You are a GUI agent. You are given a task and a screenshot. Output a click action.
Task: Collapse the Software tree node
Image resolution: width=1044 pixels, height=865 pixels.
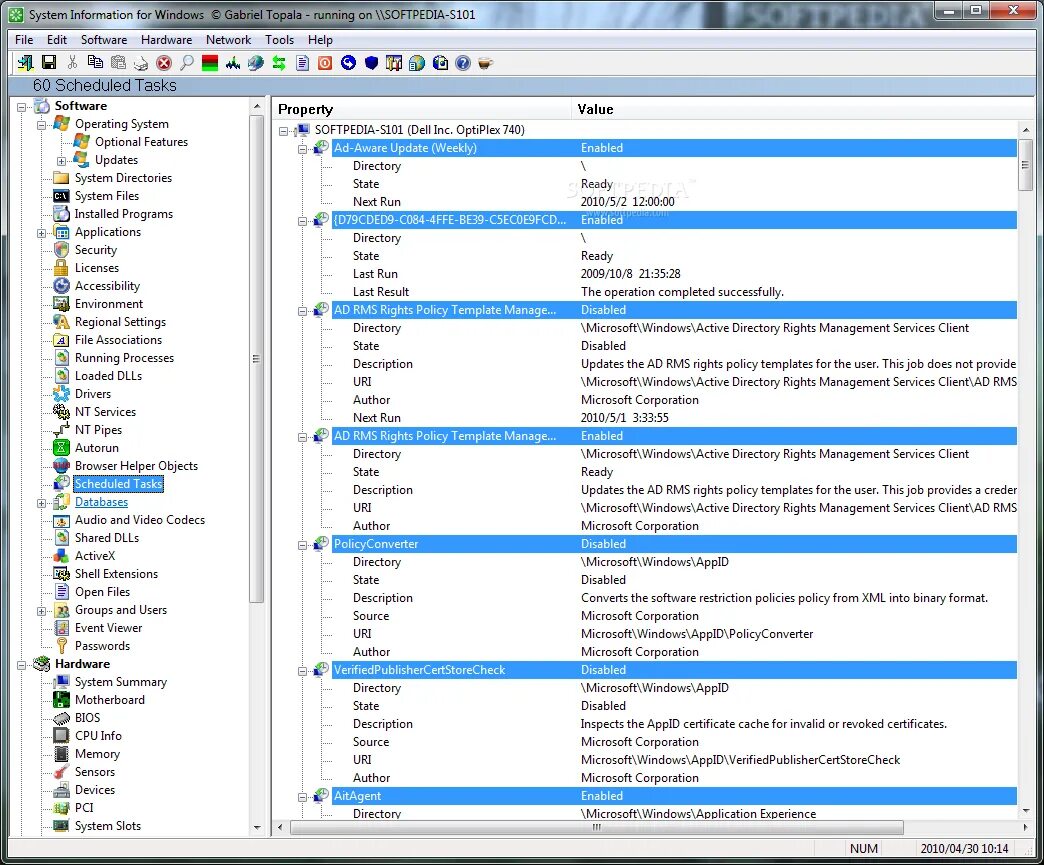pos(21,107)
